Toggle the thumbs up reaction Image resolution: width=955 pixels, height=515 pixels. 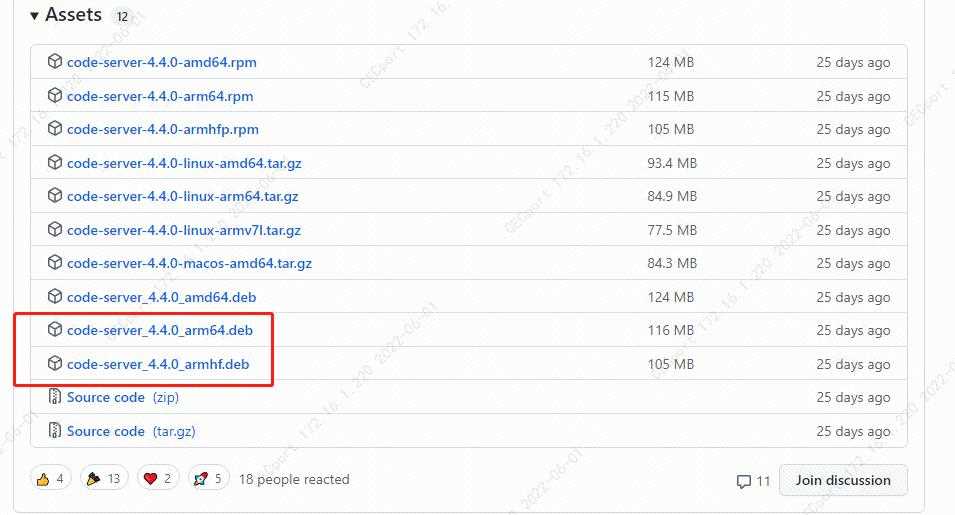coord(51,479)
